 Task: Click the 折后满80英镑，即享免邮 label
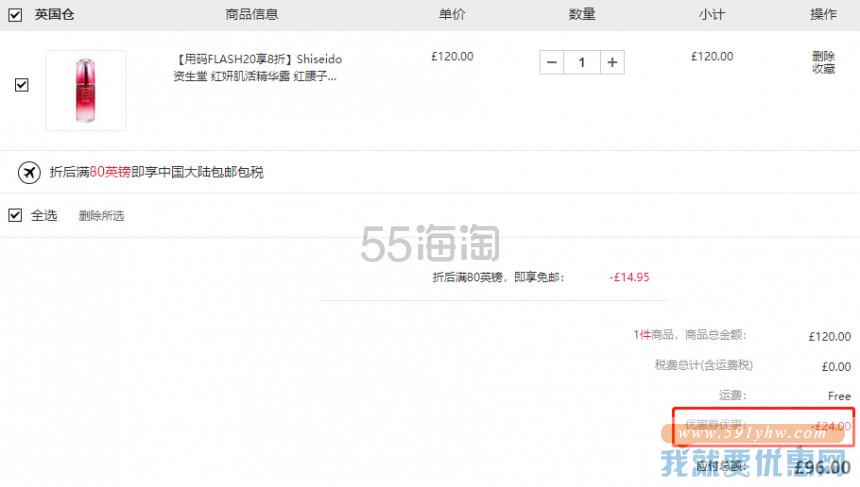coord(499,278)
